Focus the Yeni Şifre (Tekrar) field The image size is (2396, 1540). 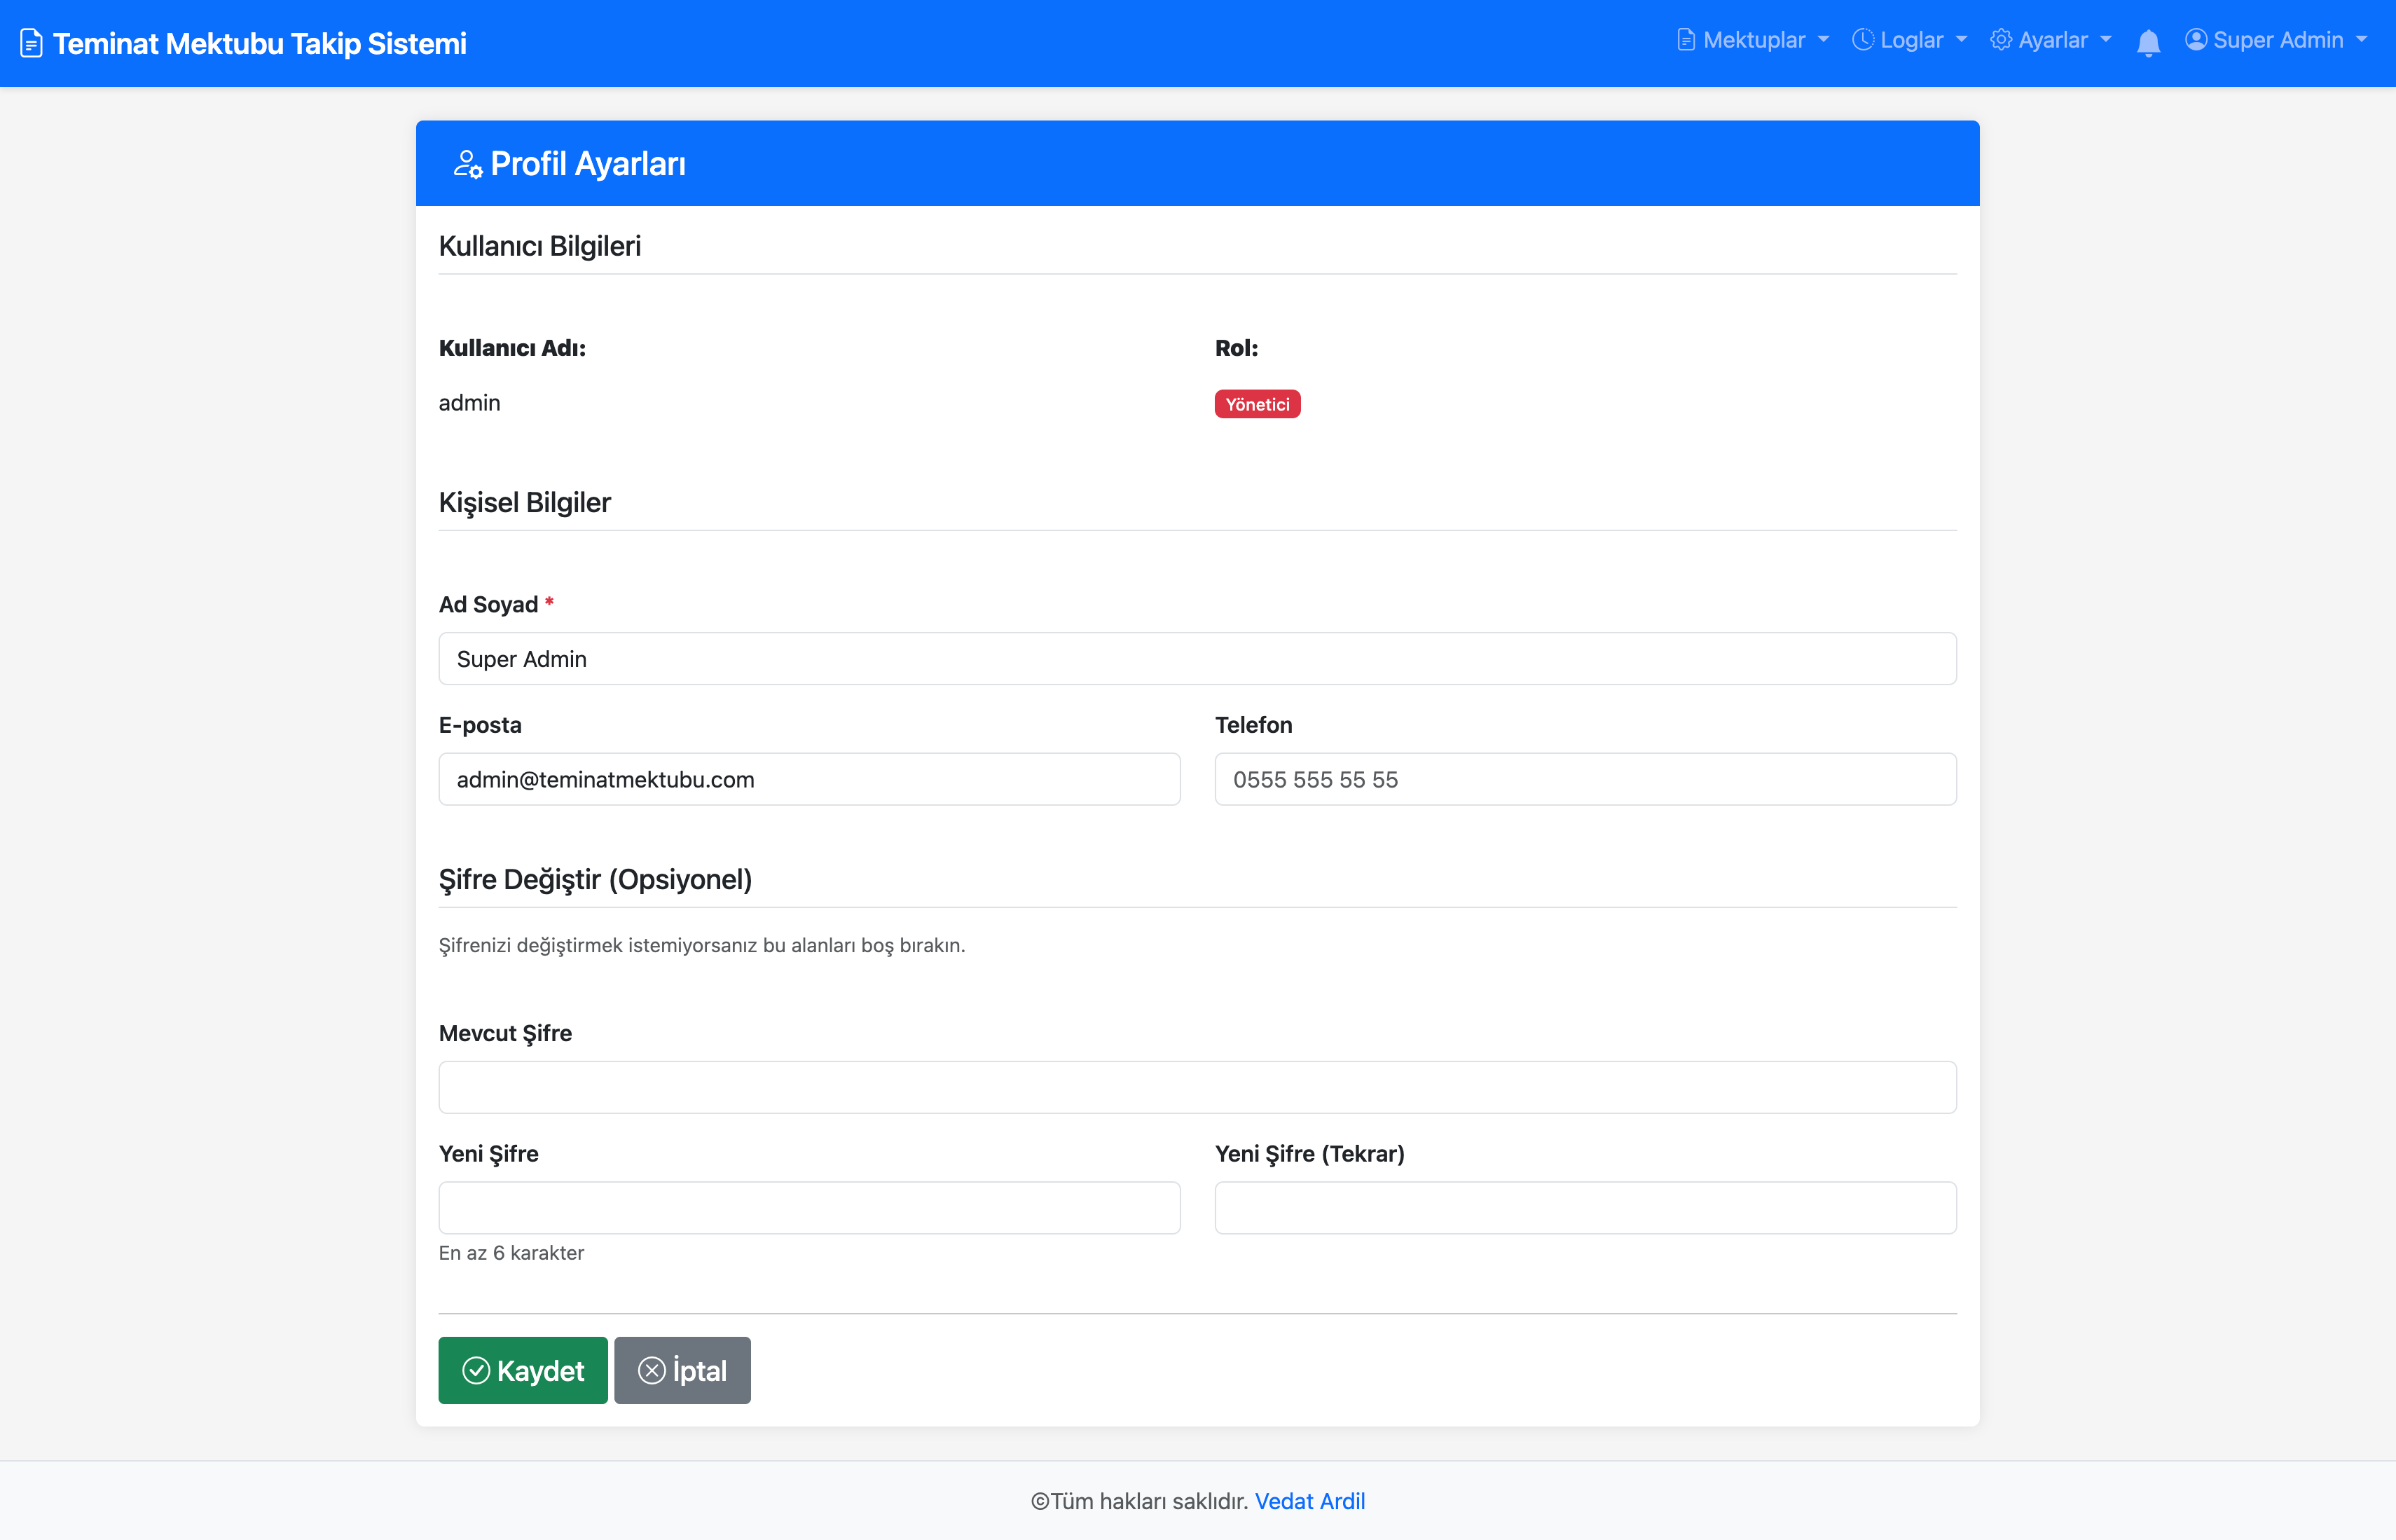click(1585, 1208)
